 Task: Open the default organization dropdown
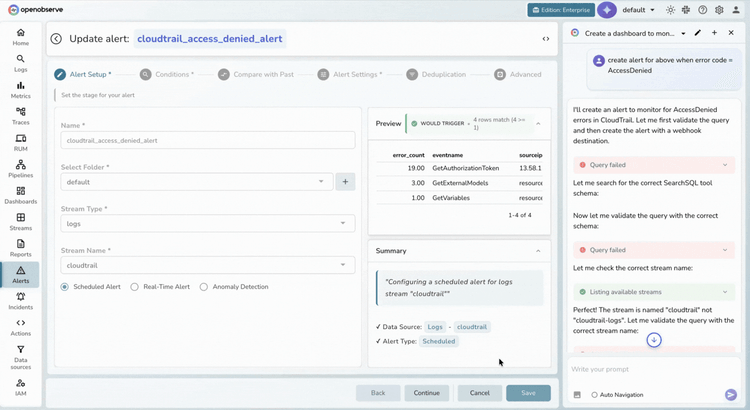pos(639,10)
